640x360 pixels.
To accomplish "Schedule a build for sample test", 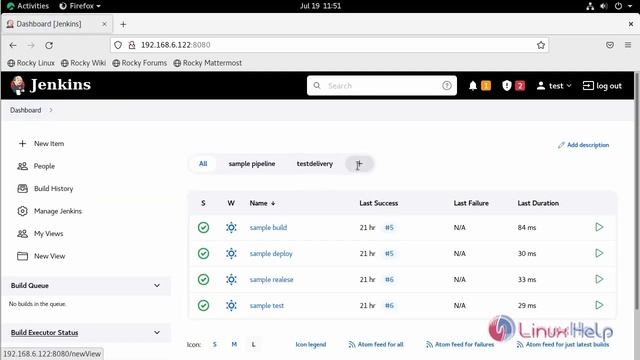I will 599,305.
